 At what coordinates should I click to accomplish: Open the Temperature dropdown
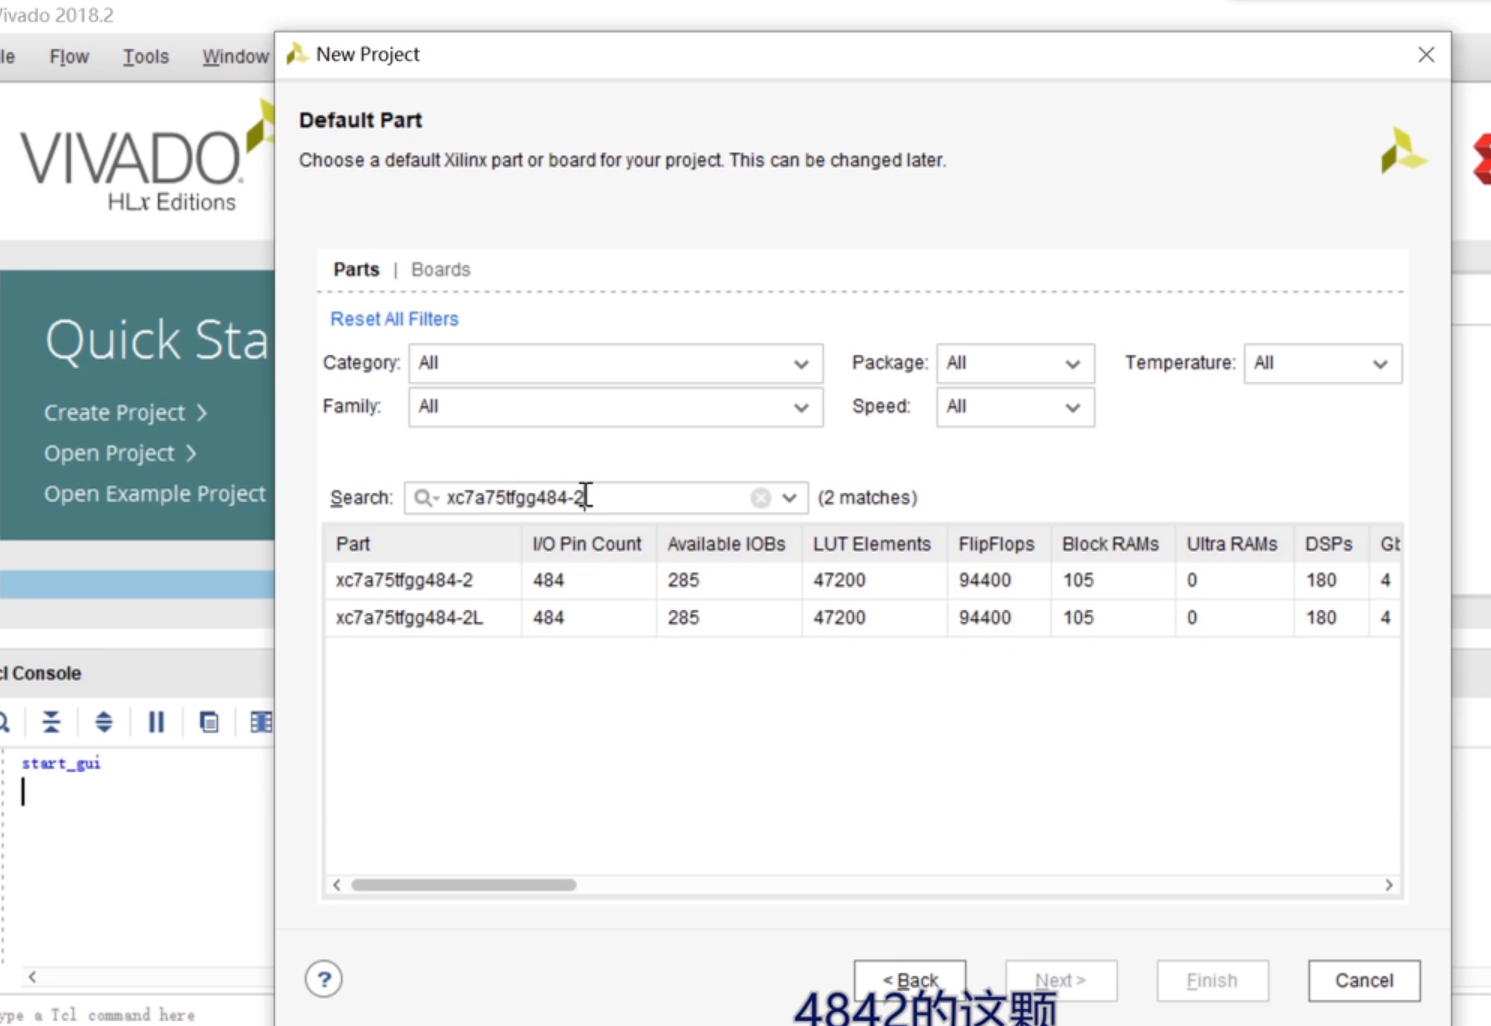[x=1322, y=363]
